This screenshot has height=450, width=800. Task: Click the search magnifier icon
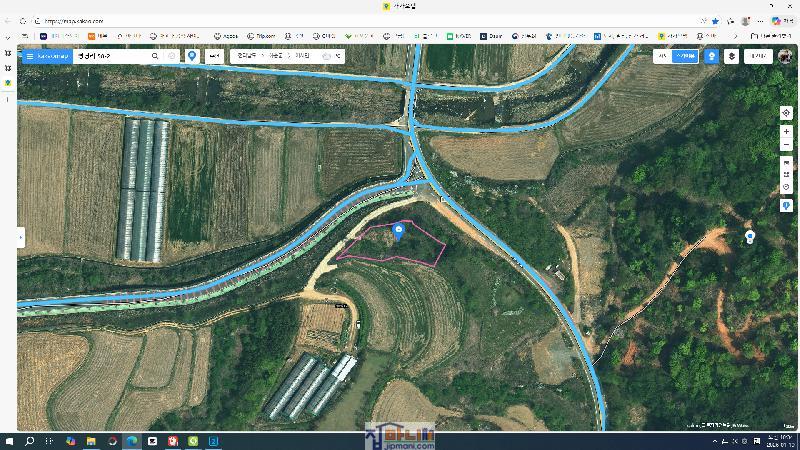click(155, 57)
